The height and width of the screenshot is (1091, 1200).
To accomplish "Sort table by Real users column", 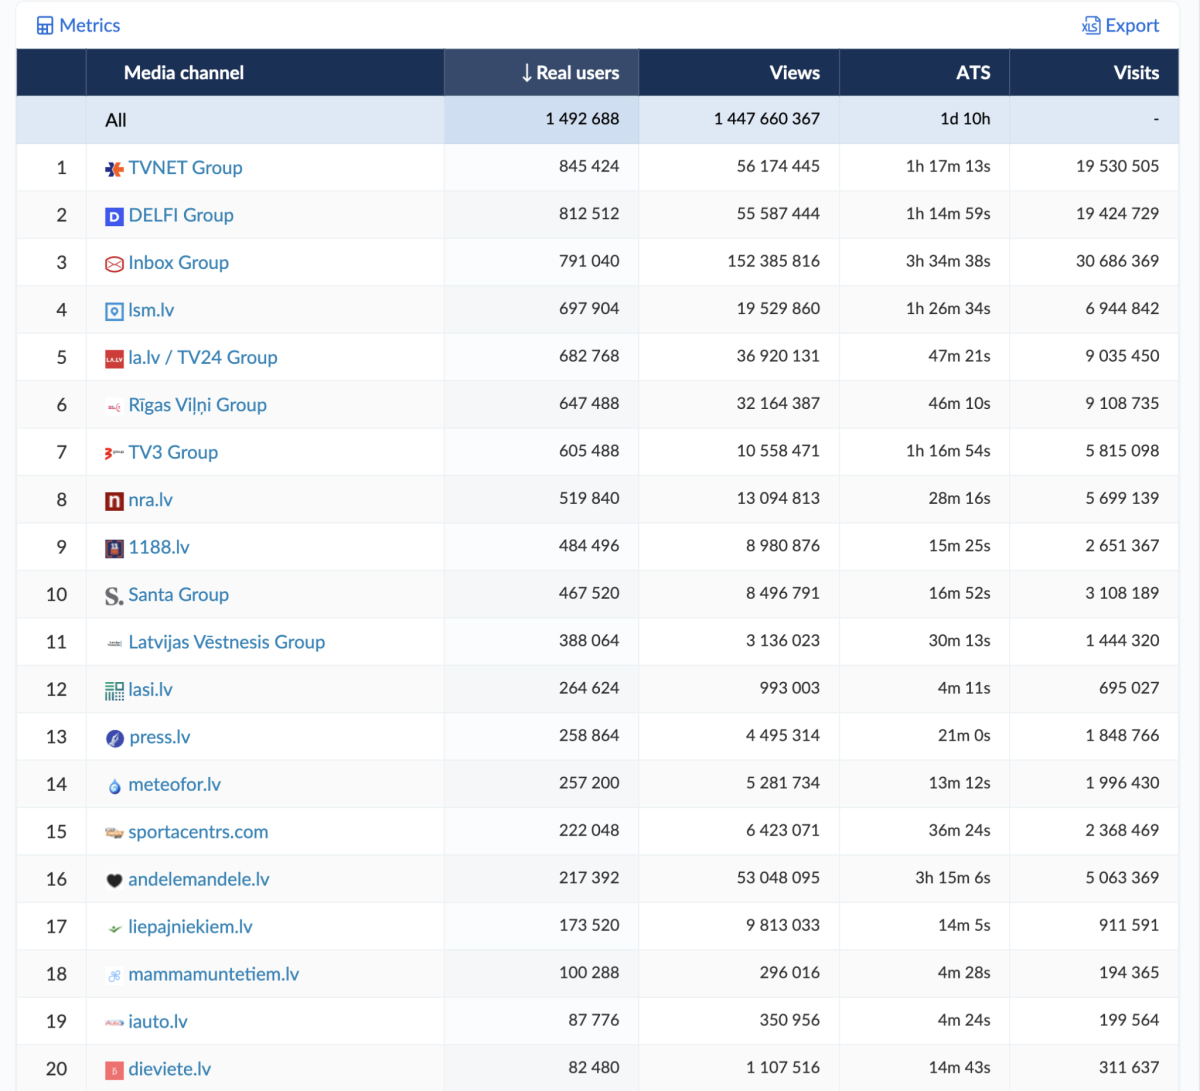I will click(x=570, y=73).
